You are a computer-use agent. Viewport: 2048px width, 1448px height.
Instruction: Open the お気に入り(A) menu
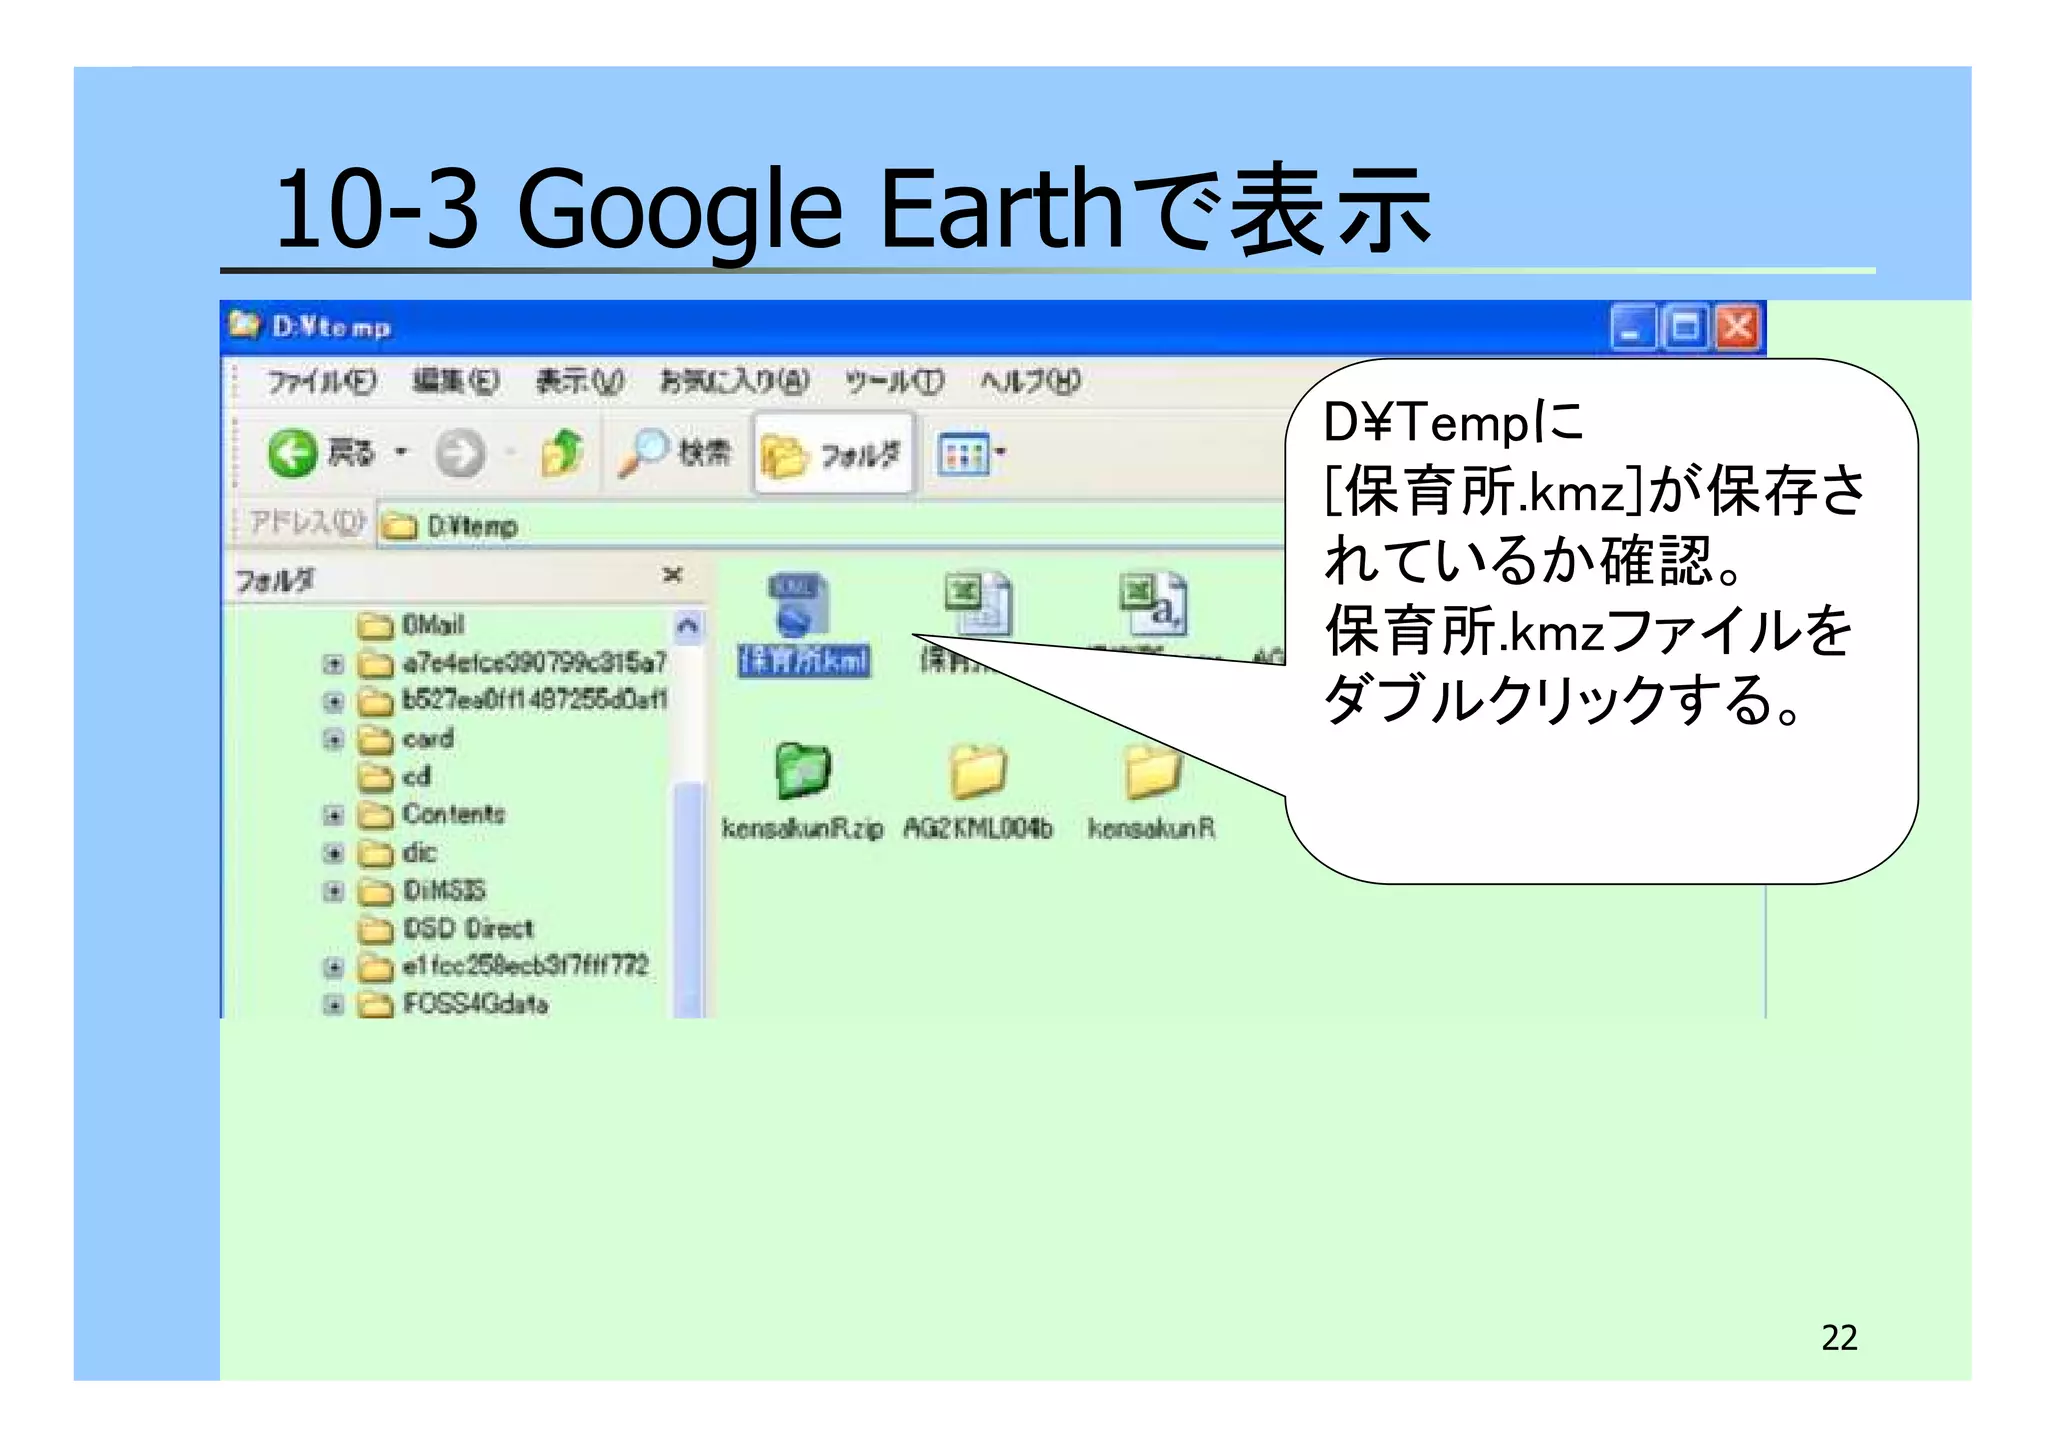pos(734,381)
